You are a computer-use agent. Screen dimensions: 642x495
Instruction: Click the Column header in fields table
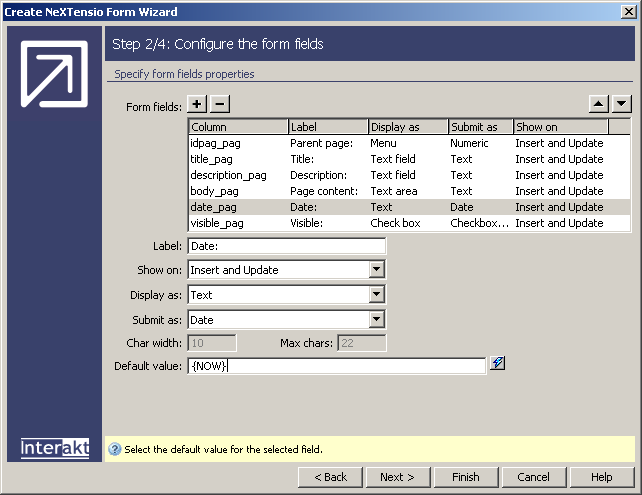tap(238, 127)
